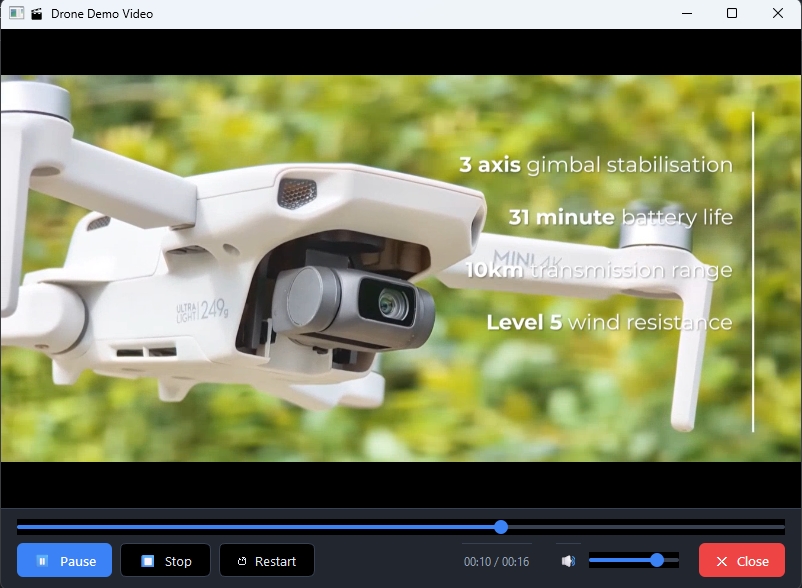
Task: Click the volume slider handle
Action: tap(657, 560)
